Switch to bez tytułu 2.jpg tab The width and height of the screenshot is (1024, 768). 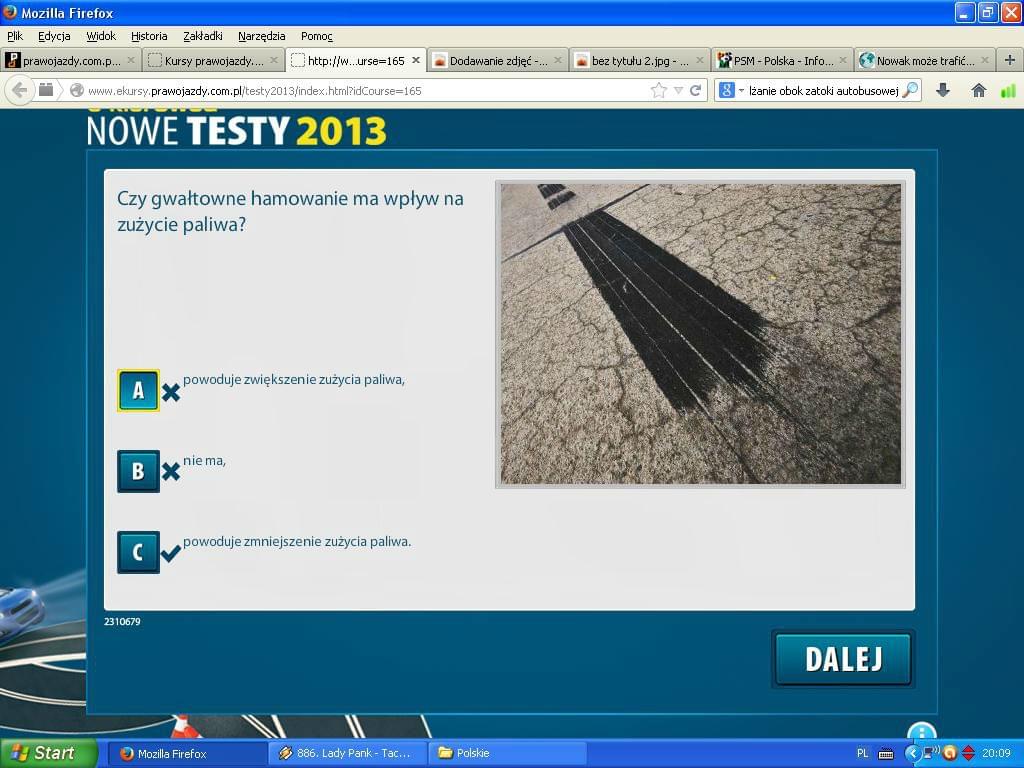pyautogui.click(x=639, y=61)
